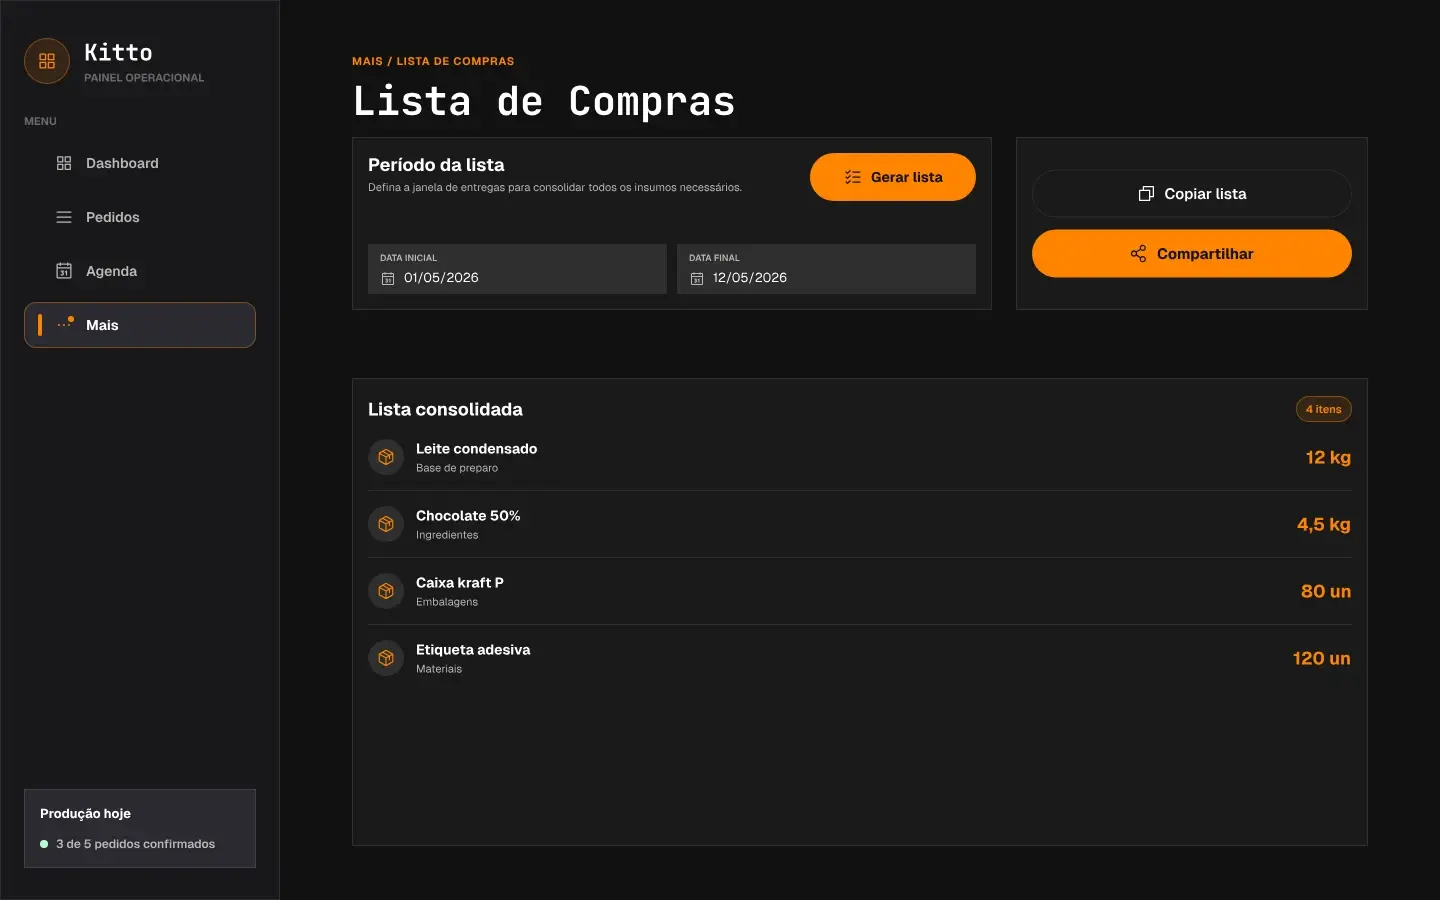Click the 12 kg quantity value
Screen dimensions: 1440x900
click(x=1328, y=457)
